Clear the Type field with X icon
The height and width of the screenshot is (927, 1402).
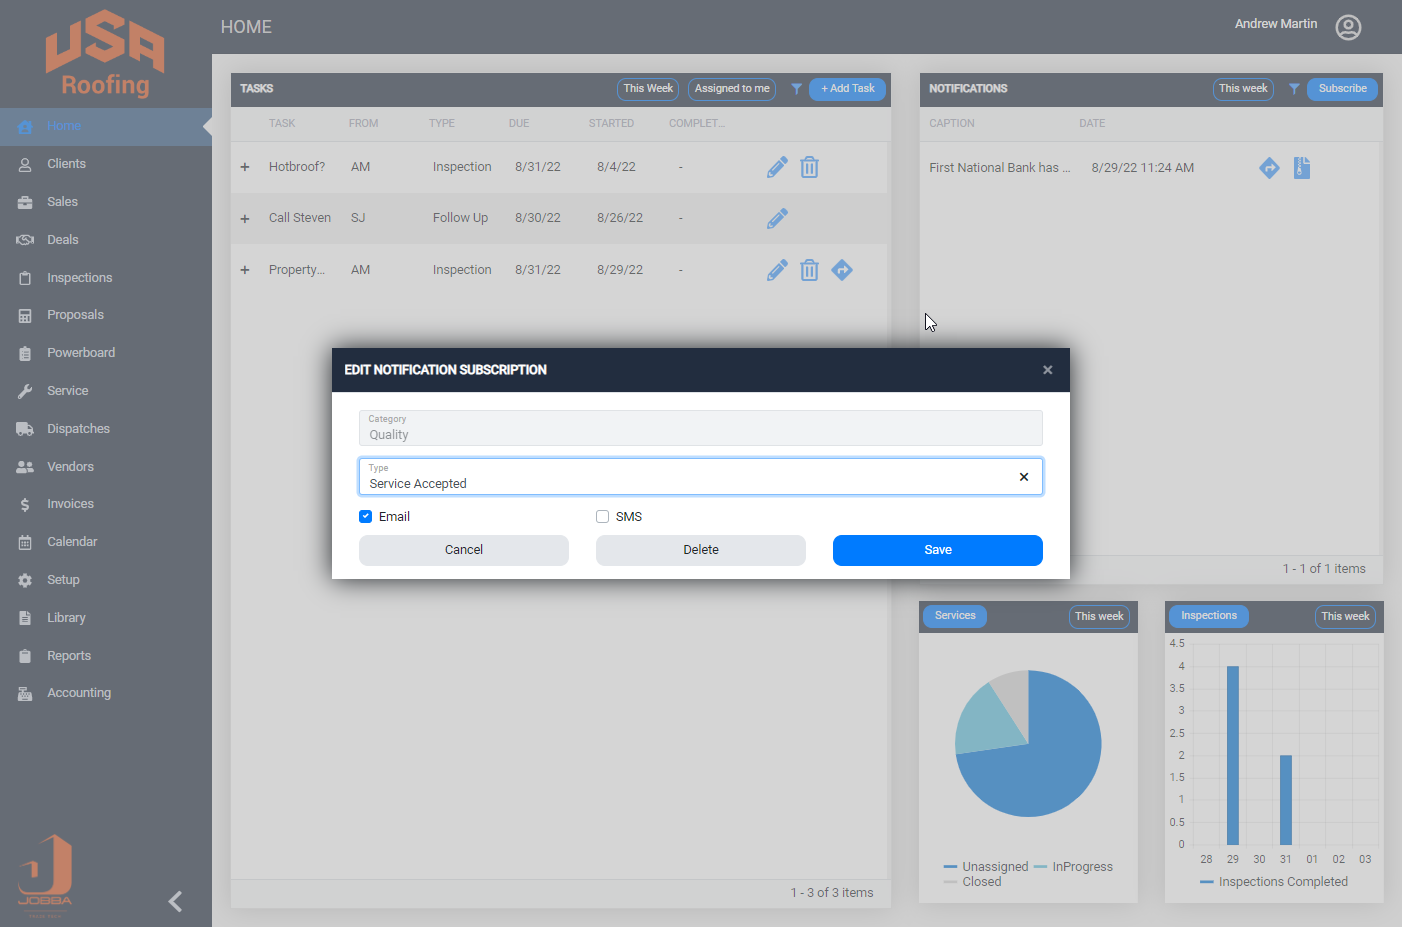tap(1023, 477)
